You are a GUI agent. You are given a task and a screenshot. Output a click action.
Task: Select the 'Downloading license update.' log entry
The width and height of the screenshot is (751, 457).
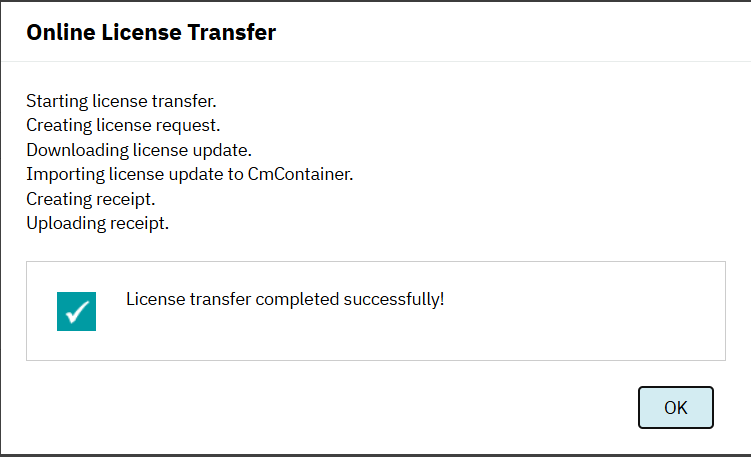click(x=139, y=150)
